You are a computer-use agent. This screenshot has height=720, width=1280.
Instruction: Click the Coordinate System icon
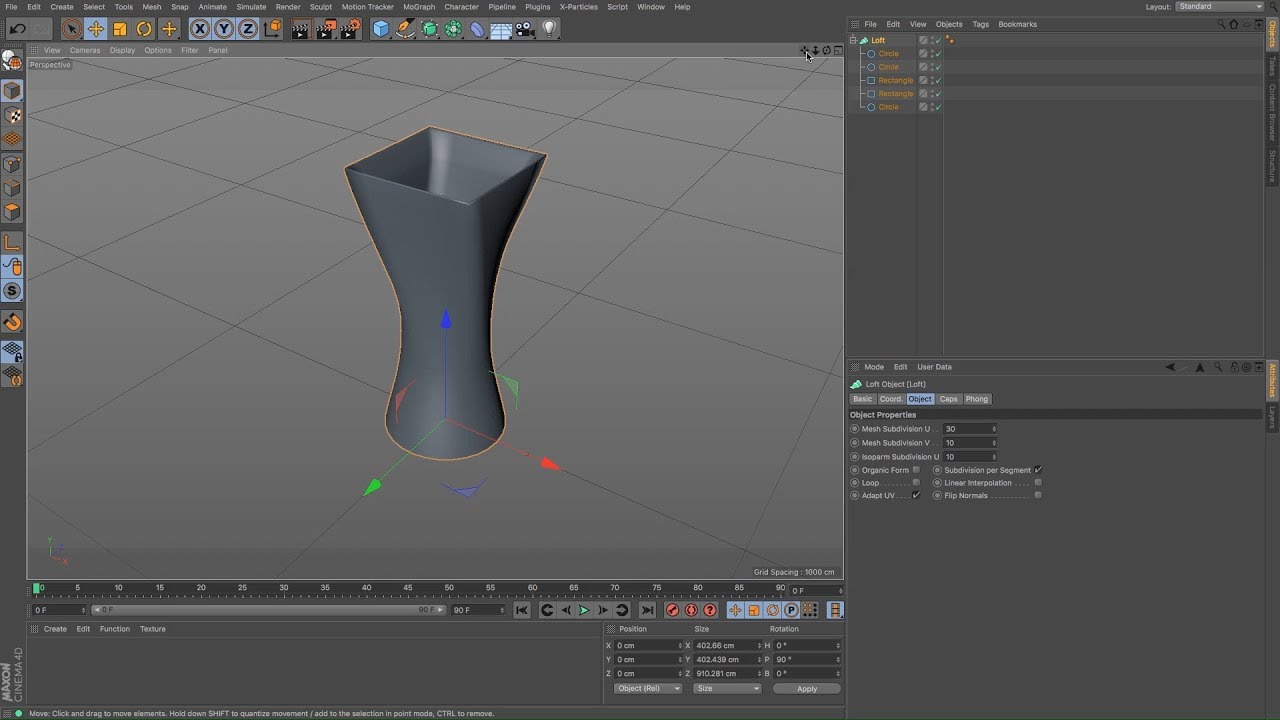click(273, 29)
